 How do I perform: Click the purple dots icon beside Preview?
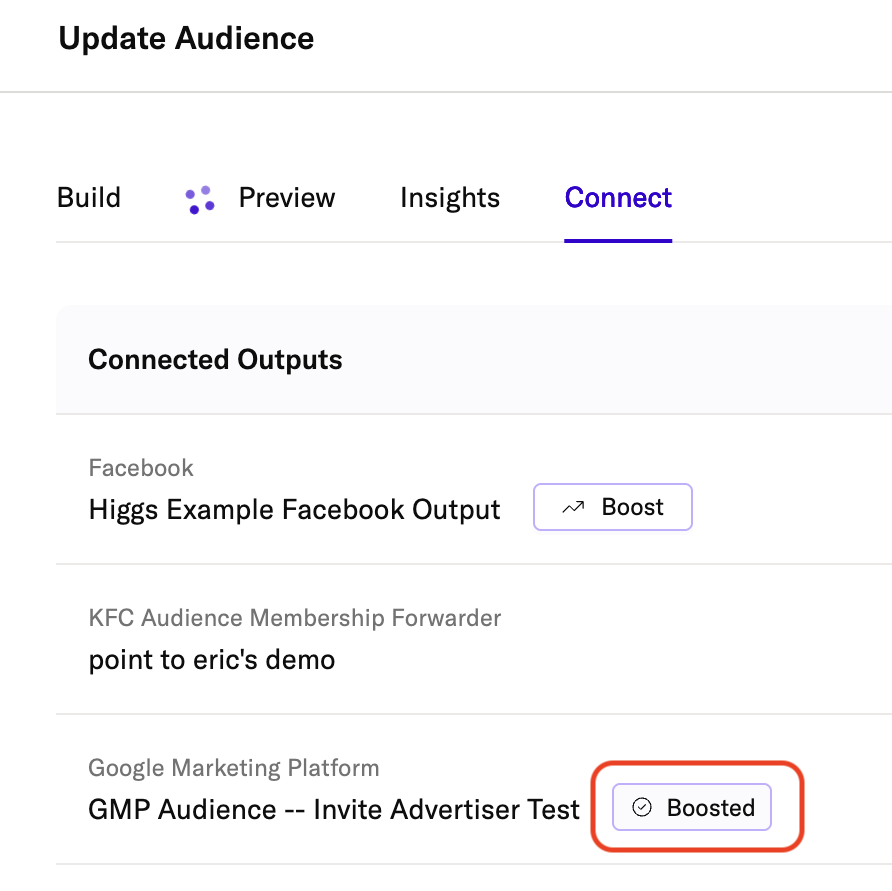click(200, 199)
